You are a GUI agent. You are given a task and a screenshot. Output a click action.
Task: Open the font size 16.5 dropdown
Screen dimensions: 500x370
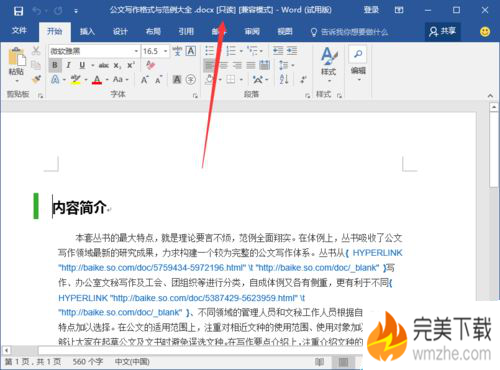coord(165,51)
